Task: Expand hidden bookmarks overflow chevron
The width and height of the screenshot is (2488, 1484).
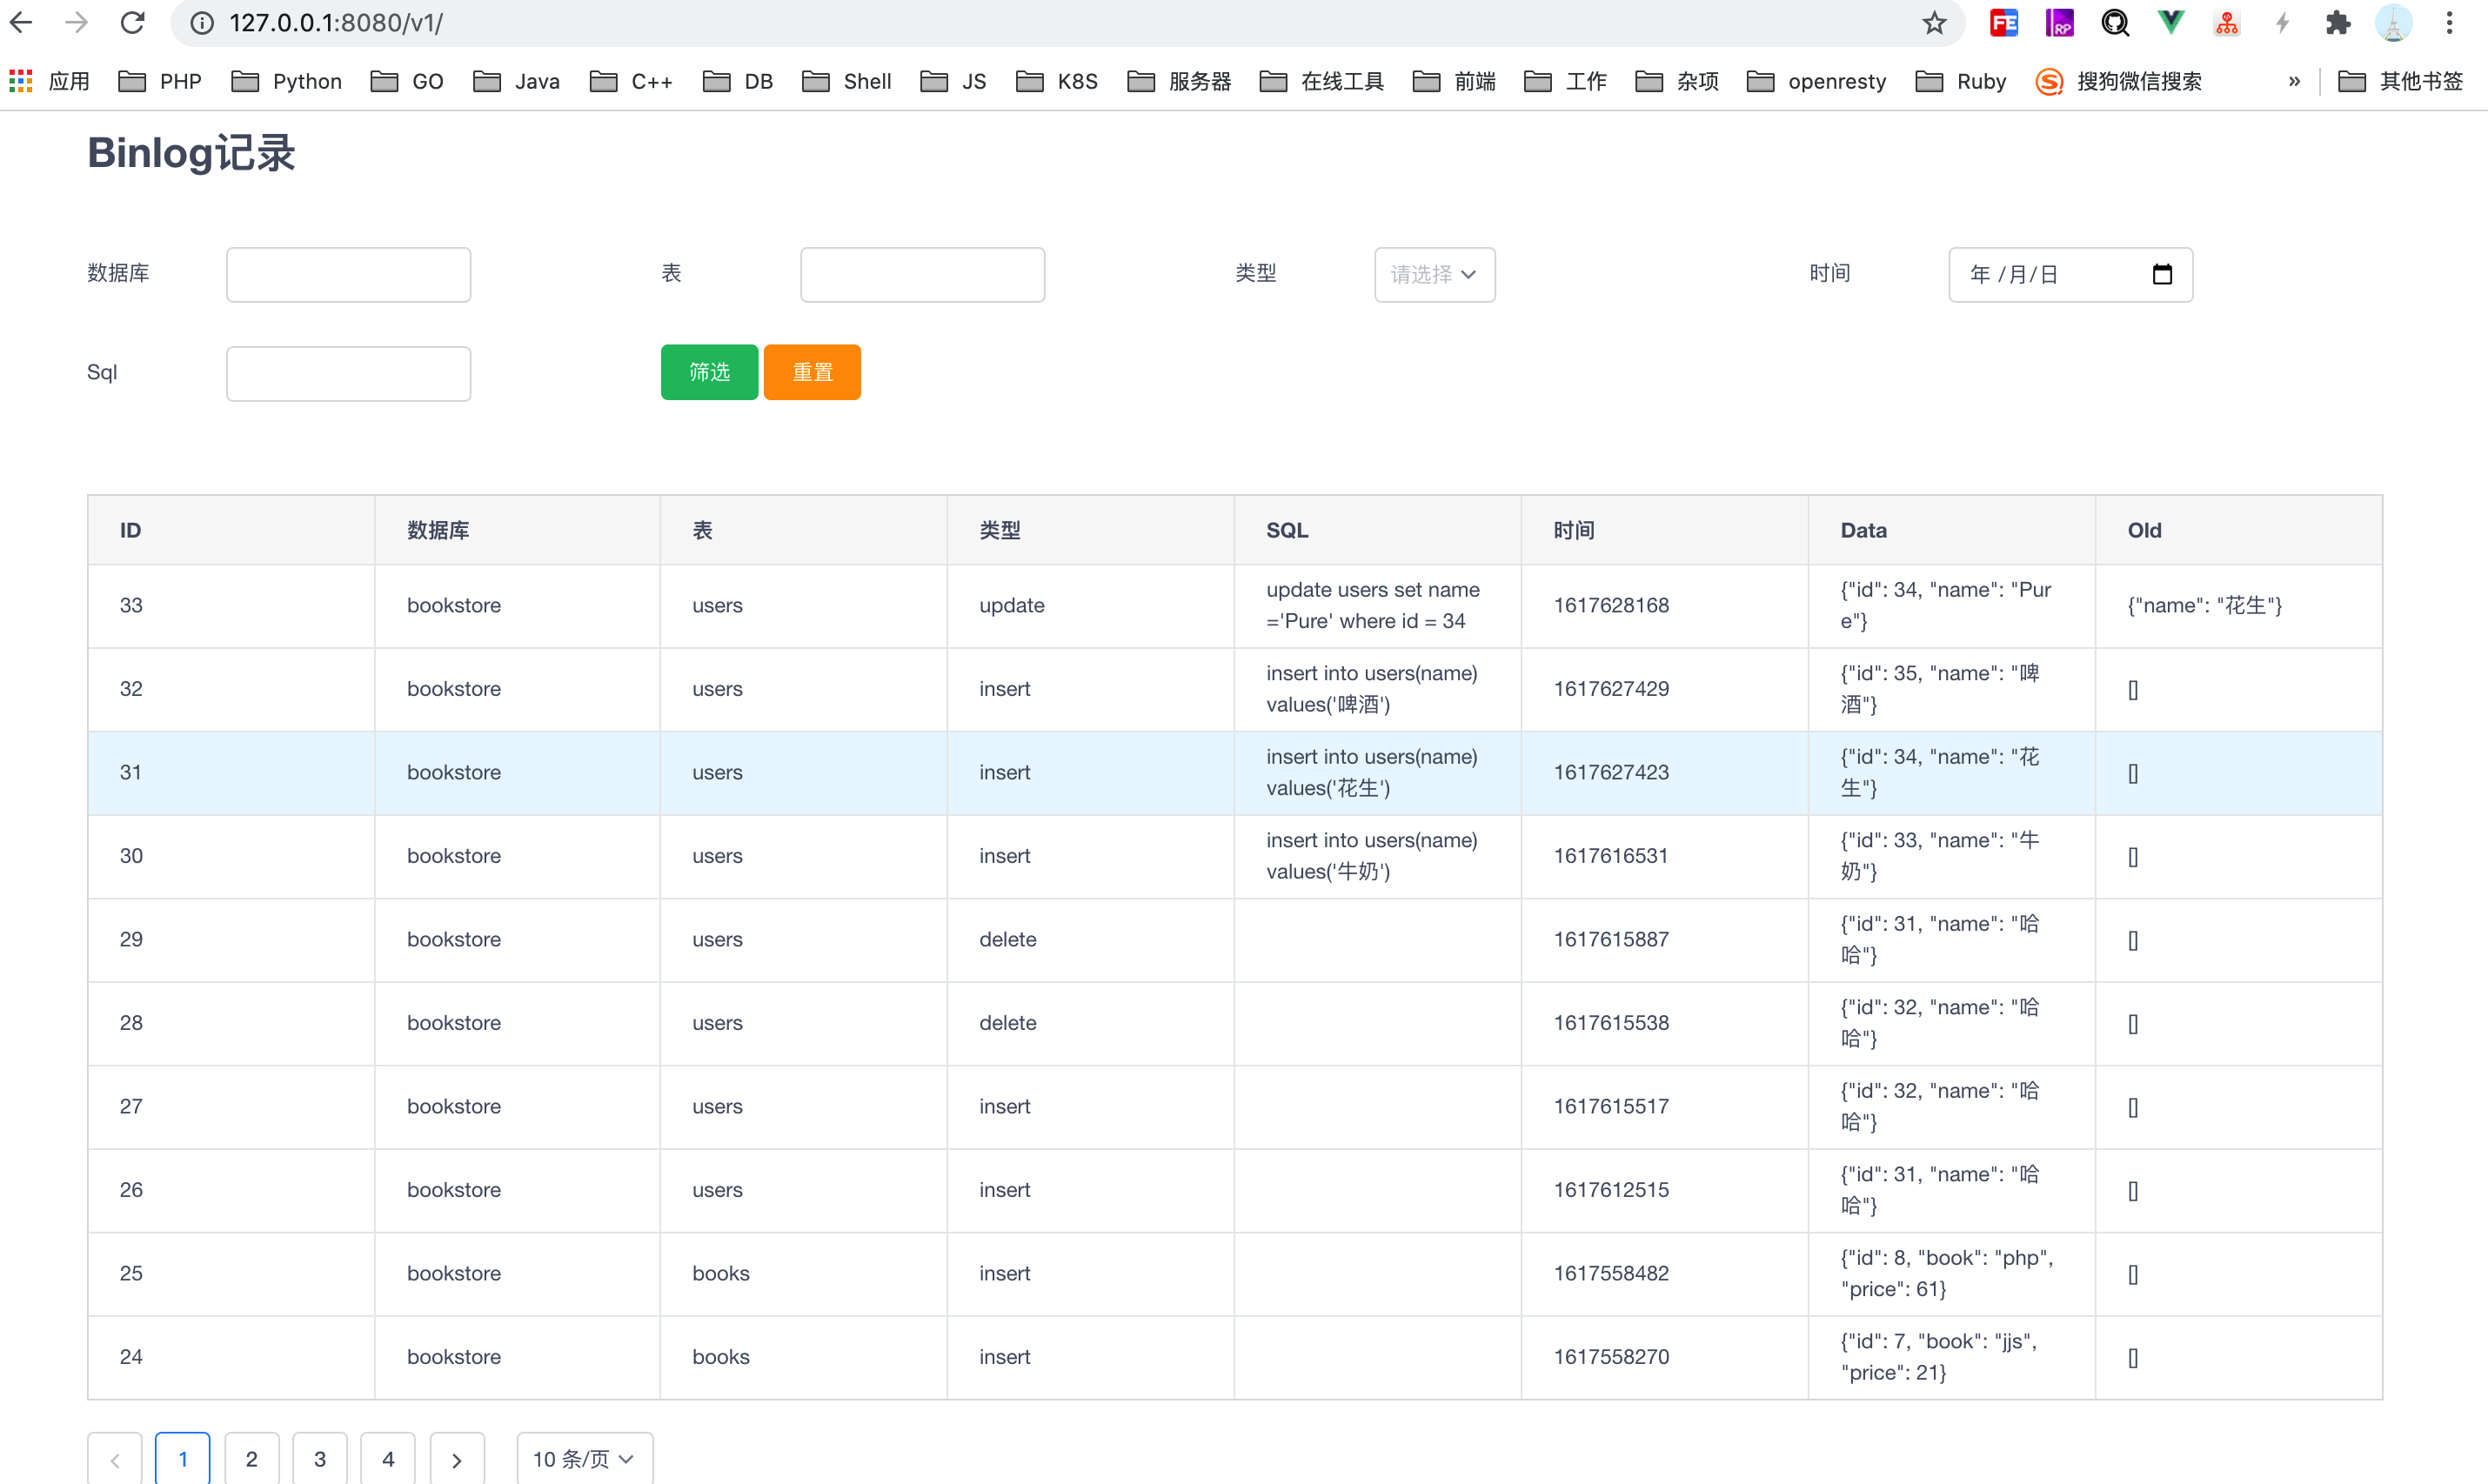Action: point(2294,81)
